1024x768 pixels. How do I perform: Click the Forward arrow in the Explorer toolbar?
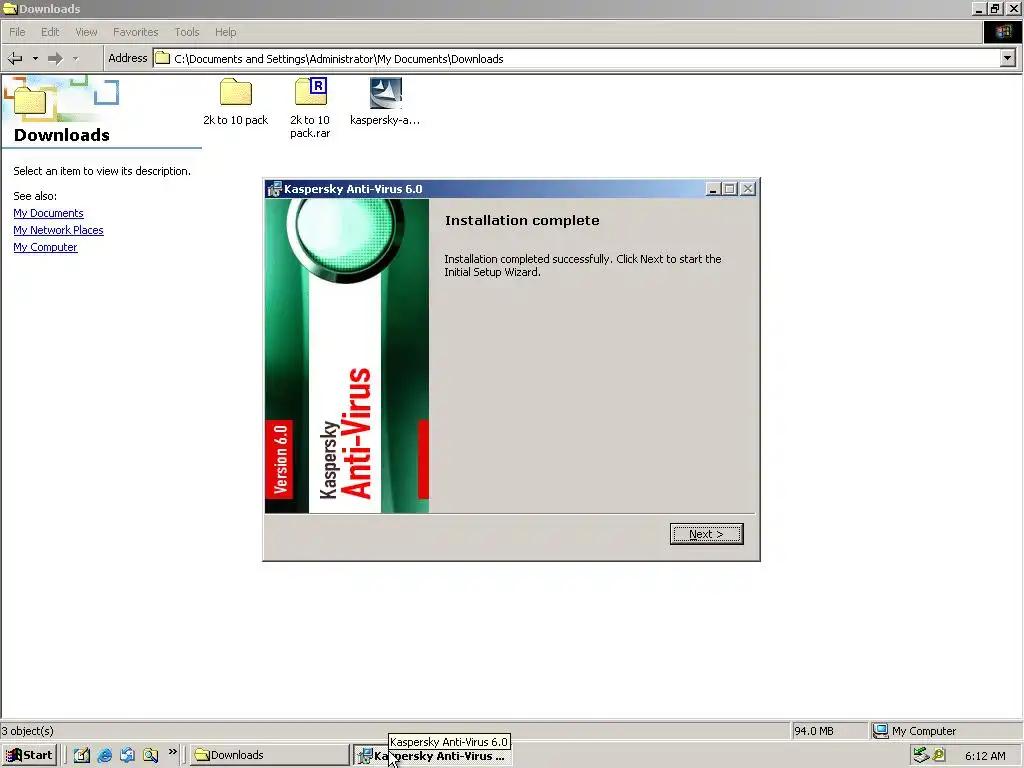[56, 59]
